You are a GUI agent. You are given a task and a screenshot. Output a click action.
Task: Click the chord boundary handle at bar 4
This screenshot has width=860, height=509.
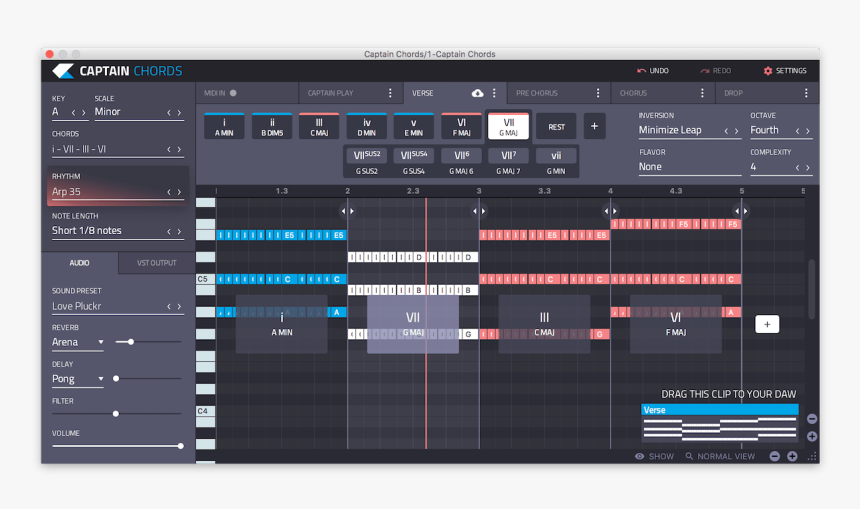(x=610, y=211)
